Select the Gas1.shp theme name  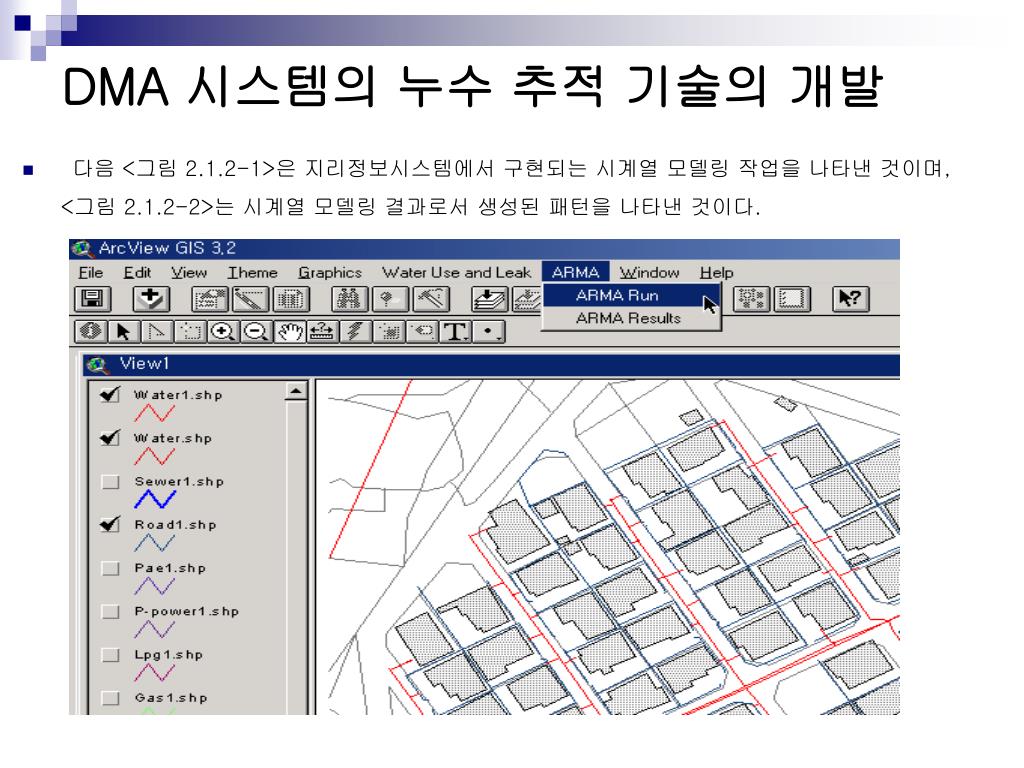coord(171,697)
